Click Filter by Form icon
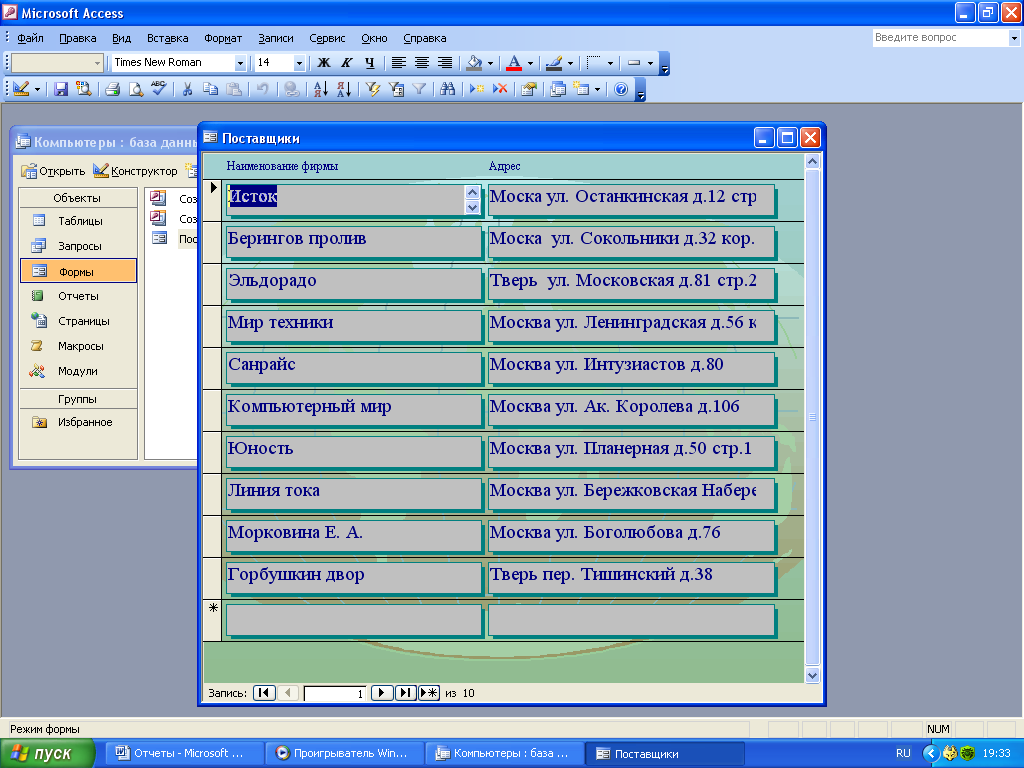 click(x=396, y=89)
